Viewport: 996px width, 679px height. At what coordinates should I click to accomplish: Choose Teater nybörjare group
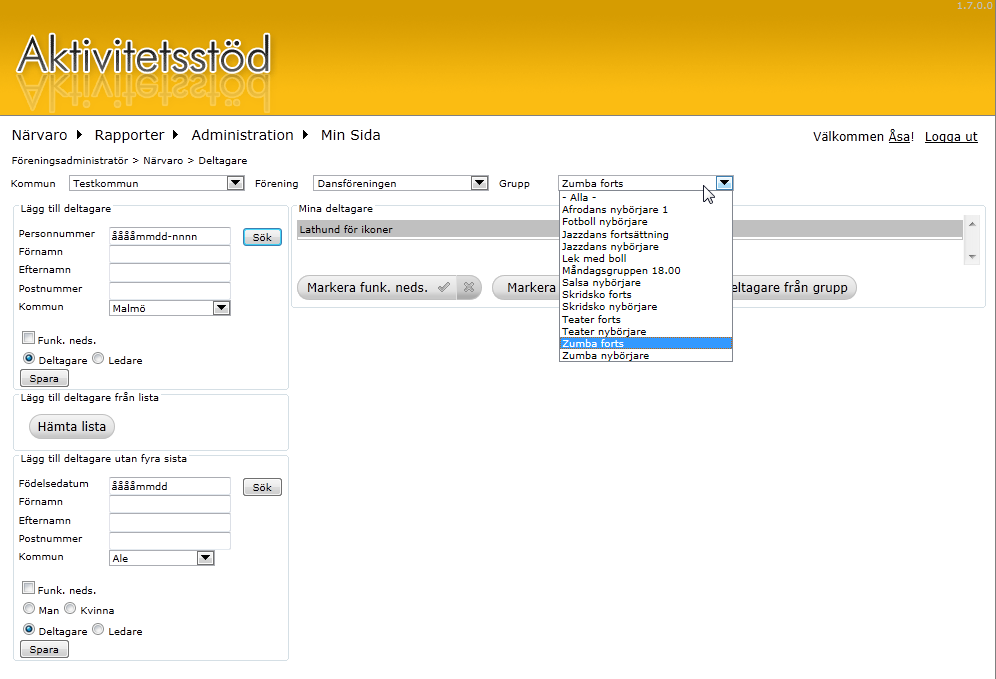645,332
